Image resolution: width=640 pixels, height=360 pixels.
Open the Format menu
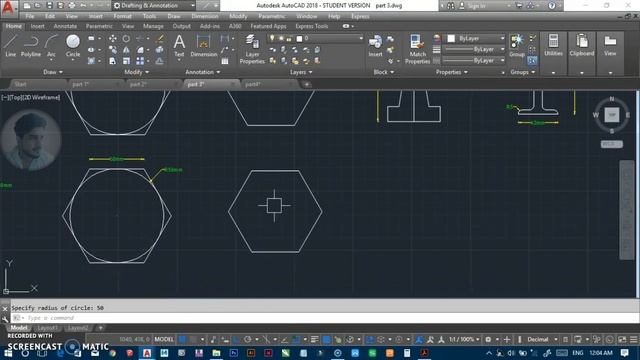click(122, 16)
